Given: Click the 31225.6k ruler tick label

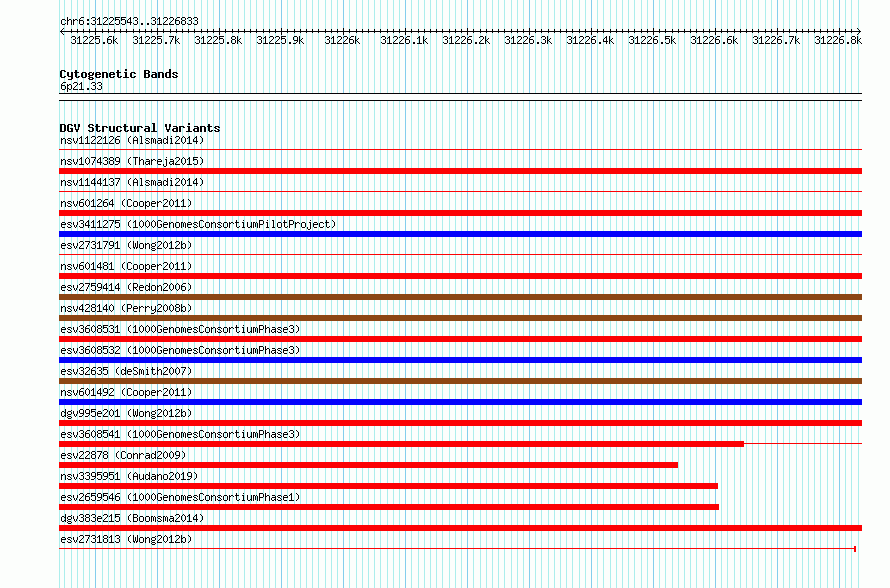Looking at the screenshot, I should click(x=94, y=40).
